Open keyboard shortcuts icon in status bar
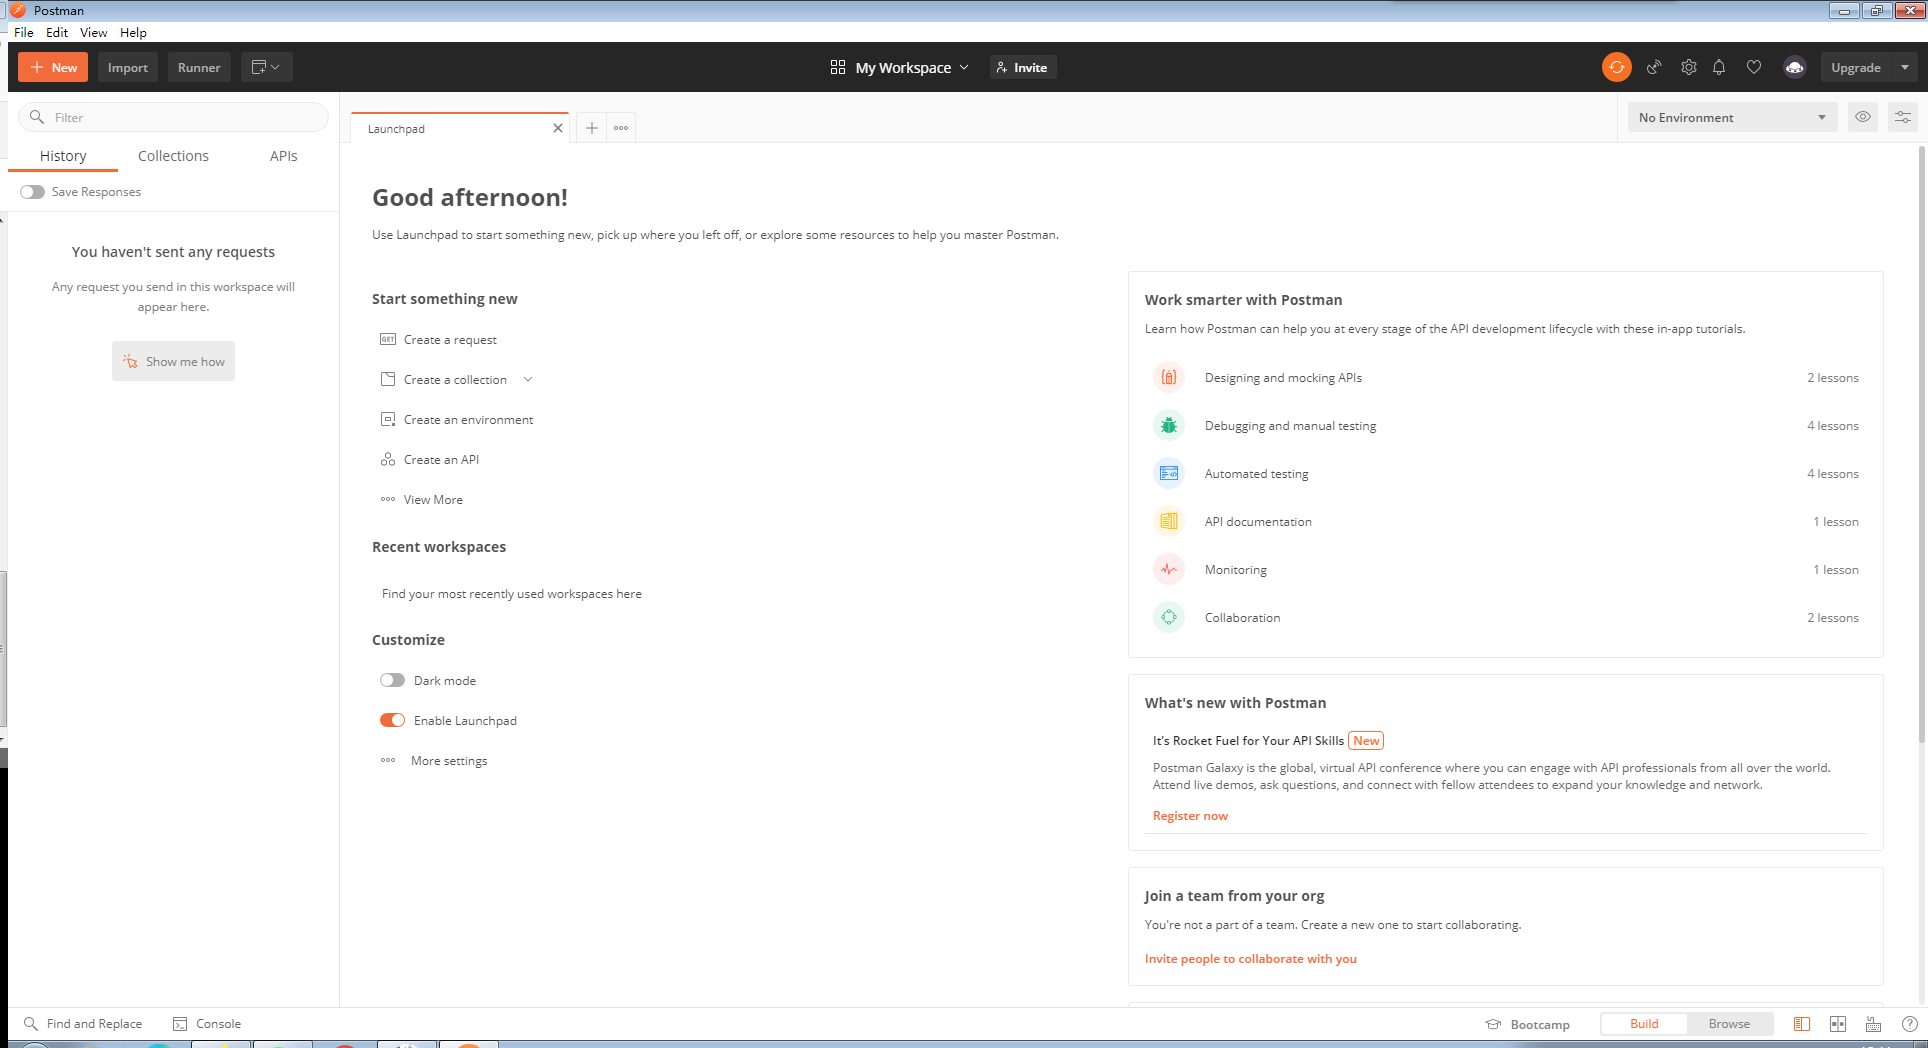Viewport: 1928px width, 1048px height. (1873, 1024)
